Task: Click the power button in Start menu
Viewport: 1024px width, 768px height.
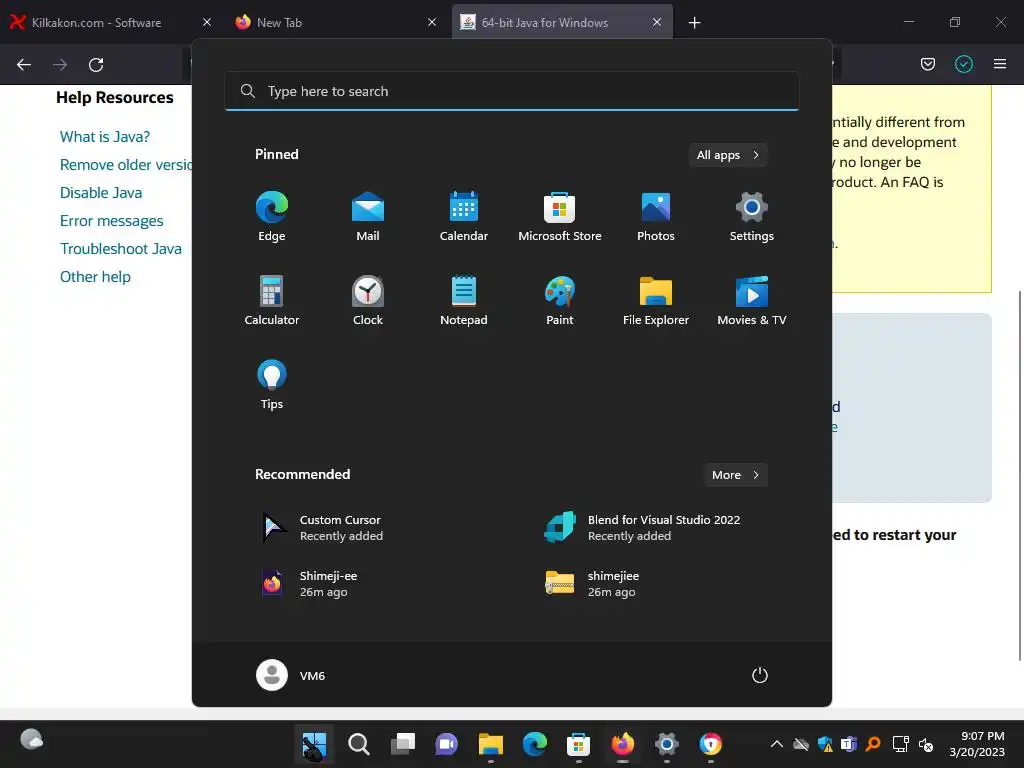Action: pyautogui.click(x=760, y=675)
